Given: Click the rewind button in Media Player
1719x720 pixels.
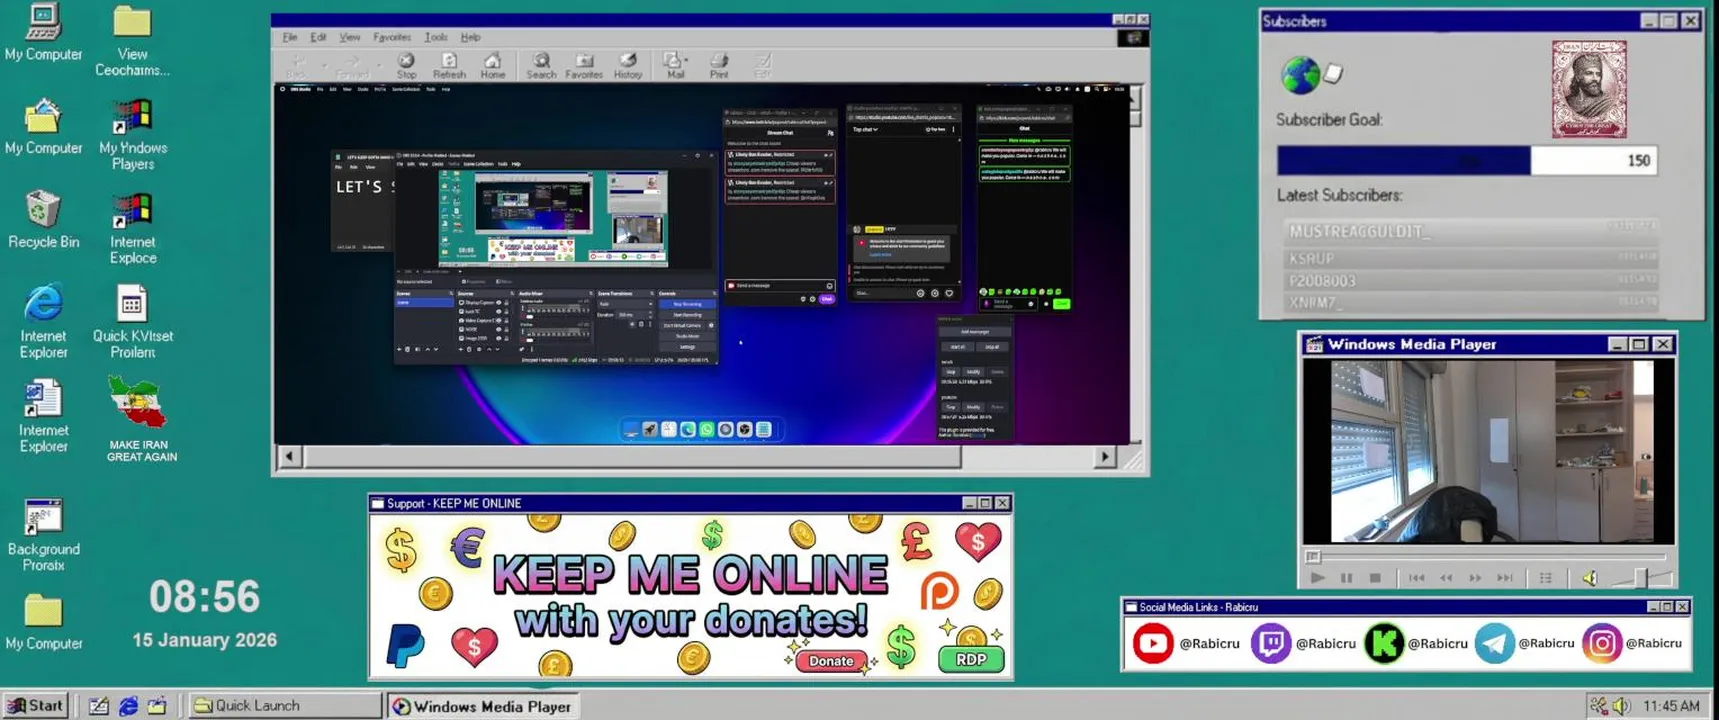Looking at the screenshot, I should [1446, 578].
